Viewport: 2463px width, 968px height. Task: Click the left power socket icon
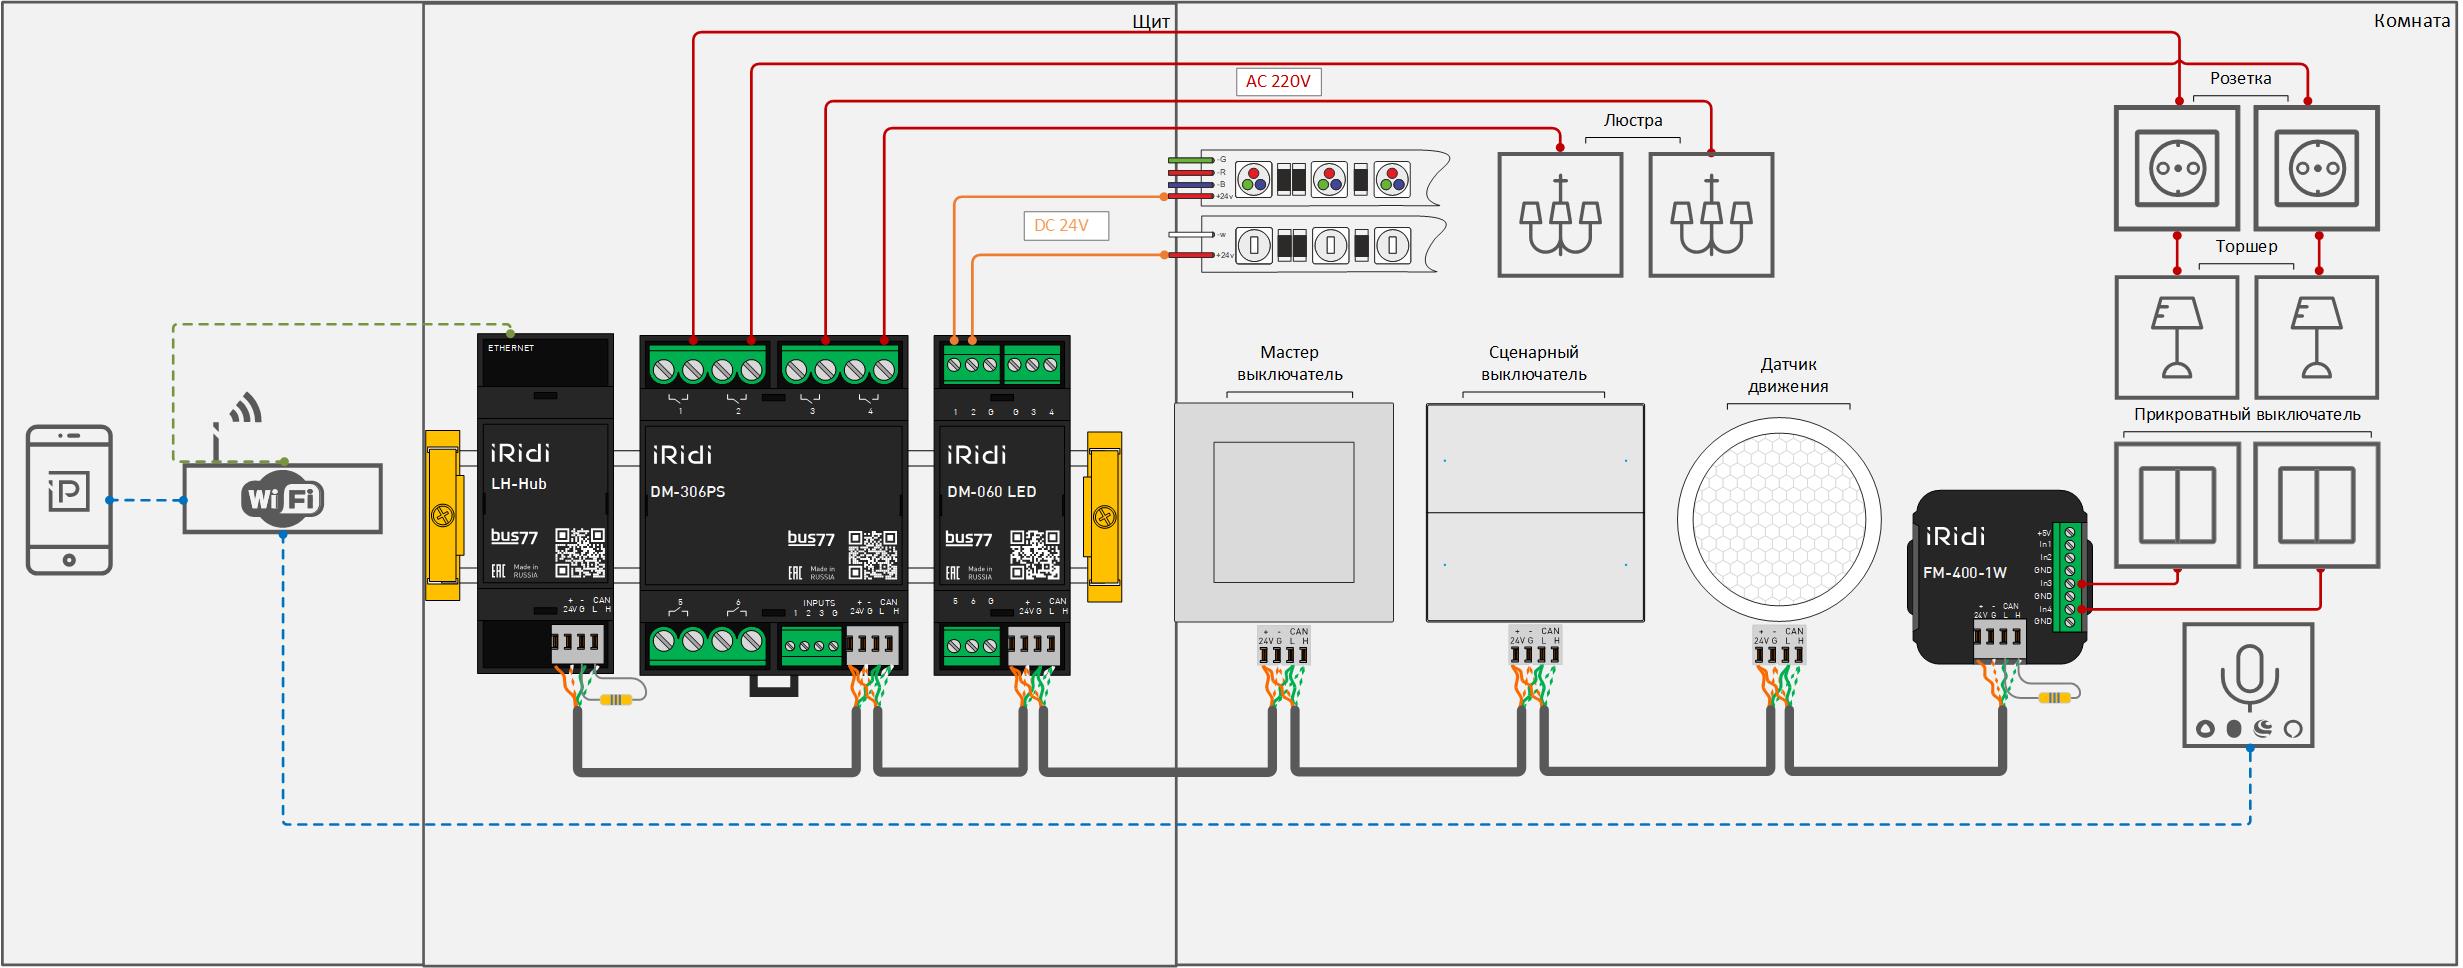click(x=2177, y=168)
